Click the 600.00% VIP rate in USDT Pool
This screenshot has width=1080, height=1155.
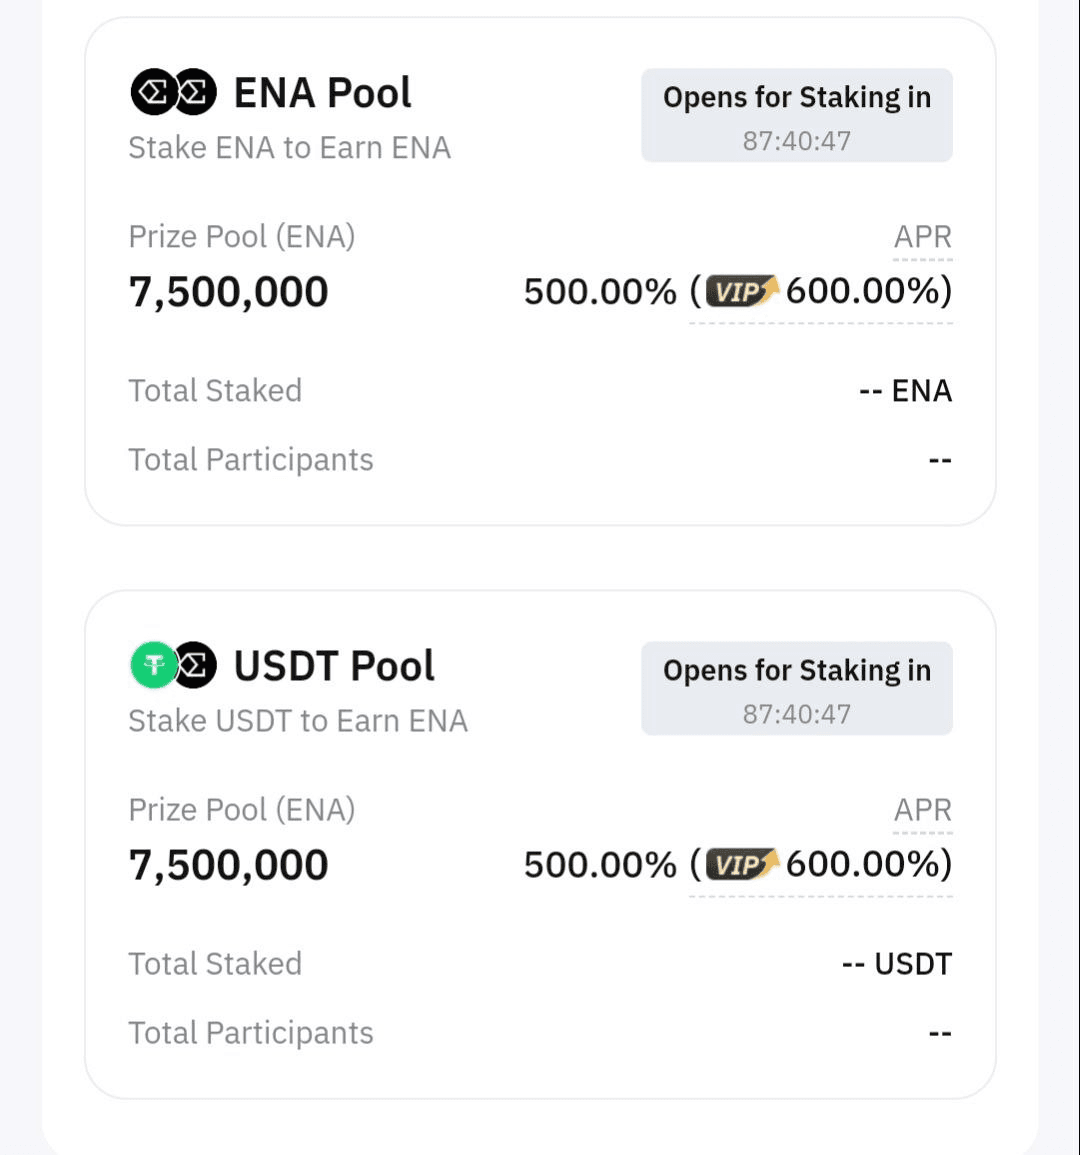pos(862,864)
